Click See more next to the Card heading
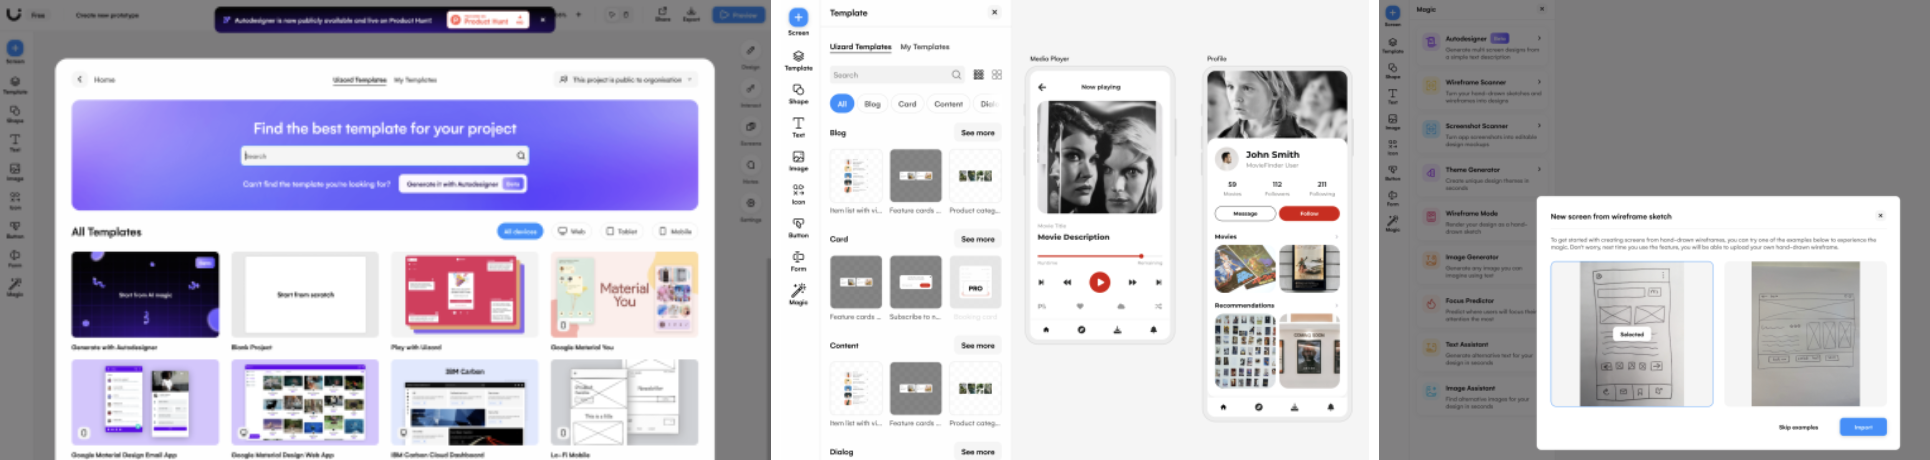This screenshot has height=460, width=1930. (978, 239)
